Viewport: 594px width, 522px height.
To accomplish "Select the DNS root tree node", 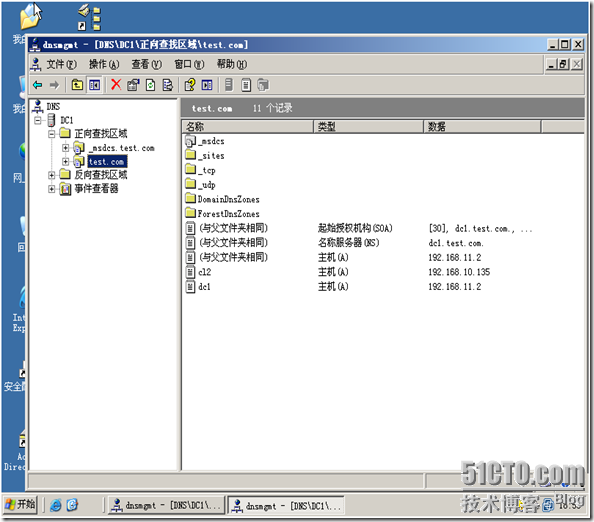I will tap(53, 107).
